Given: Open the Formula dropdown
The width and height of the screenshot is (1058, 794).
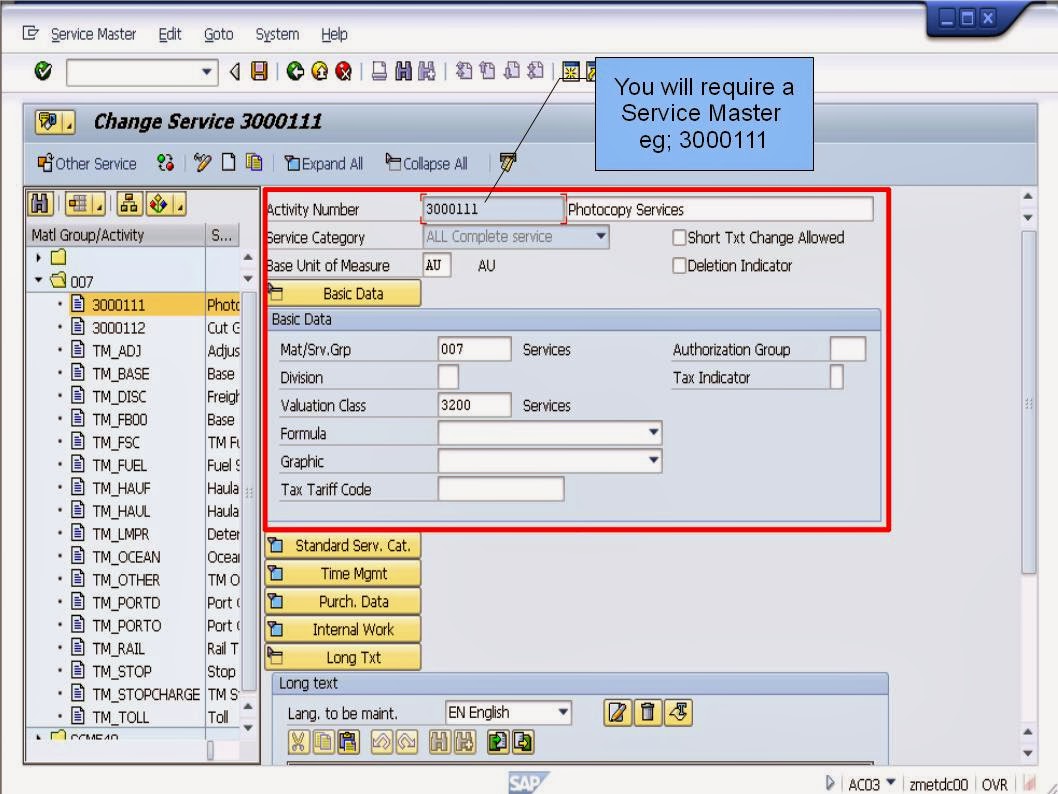Looking at the screenshot, I should 653,432.
